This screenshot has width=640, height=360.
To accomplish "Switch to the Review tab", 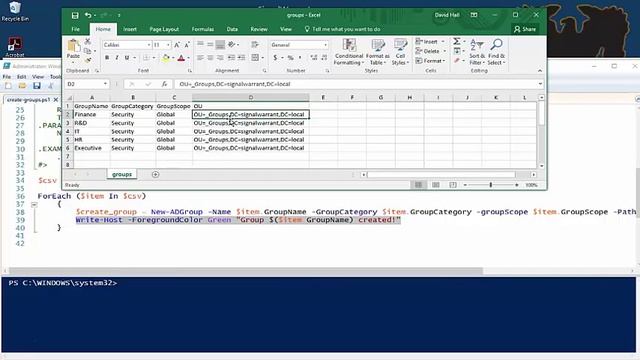I will click(x=259, y=29).
